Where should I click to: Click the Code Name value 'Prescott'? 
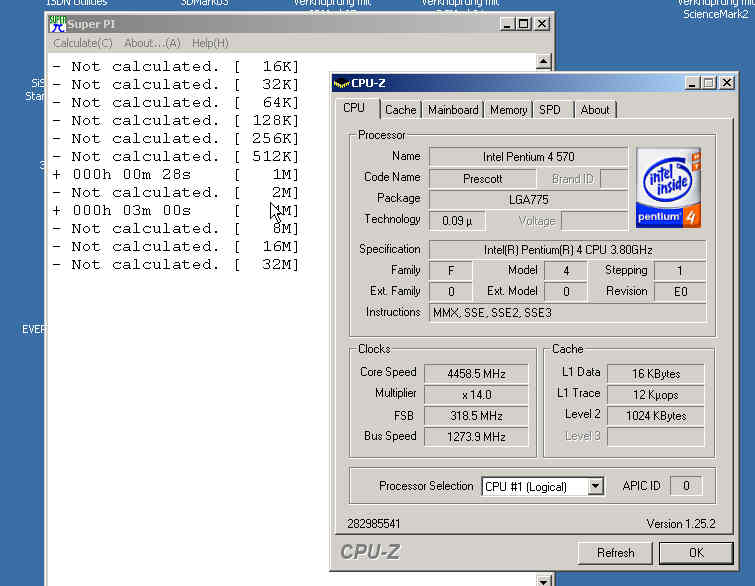point(482,179)
